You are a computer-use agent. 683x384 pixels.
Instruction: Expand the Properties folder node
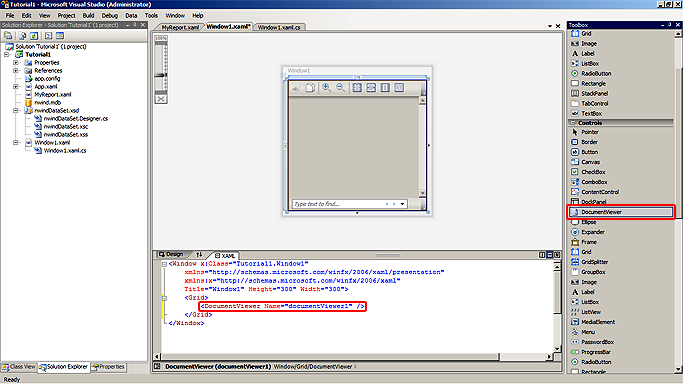click(x=16, y=63)
